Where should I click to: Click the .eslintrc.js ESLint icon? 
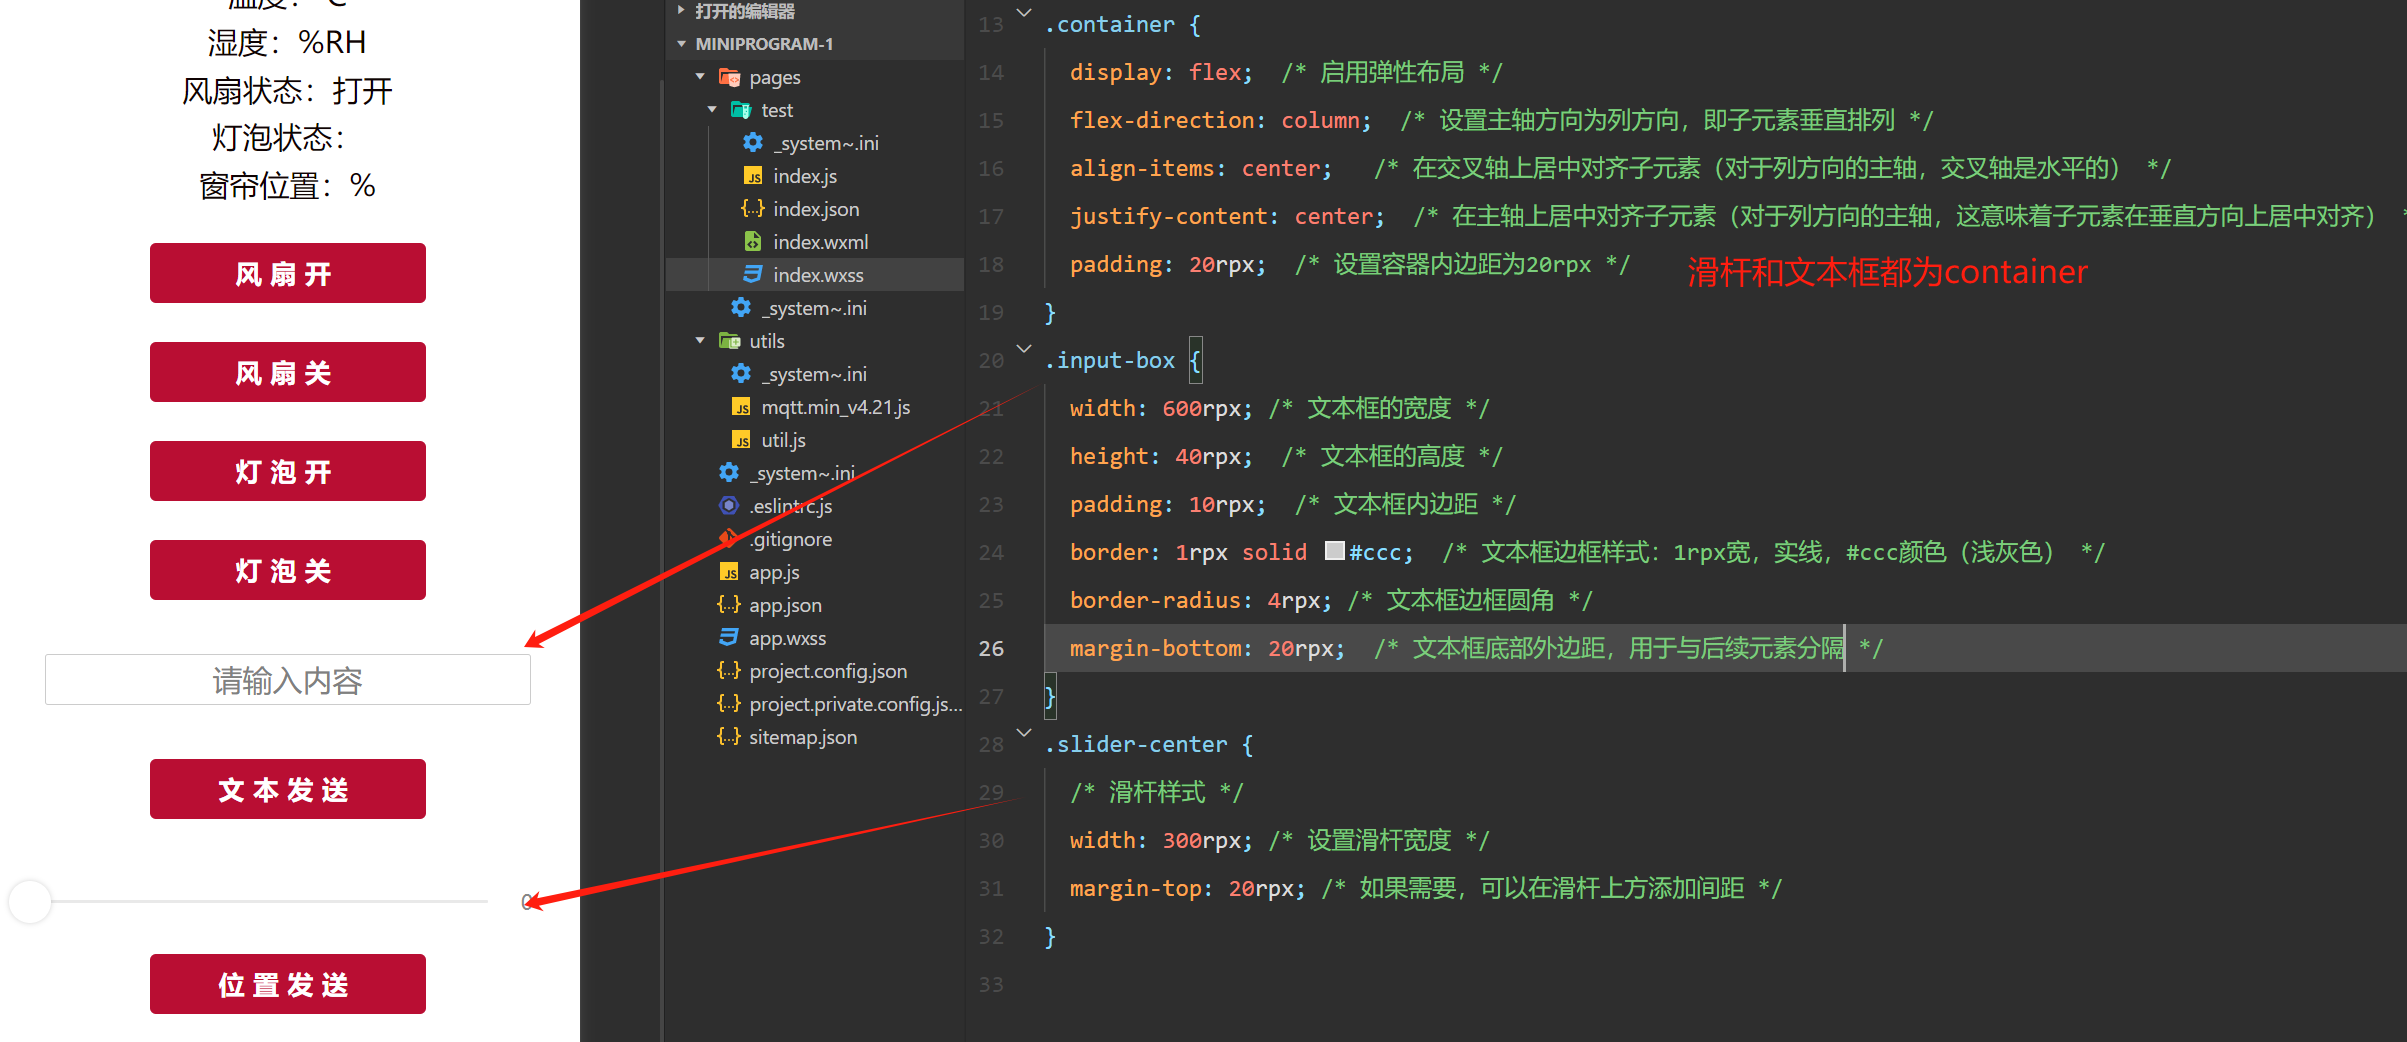729,506
